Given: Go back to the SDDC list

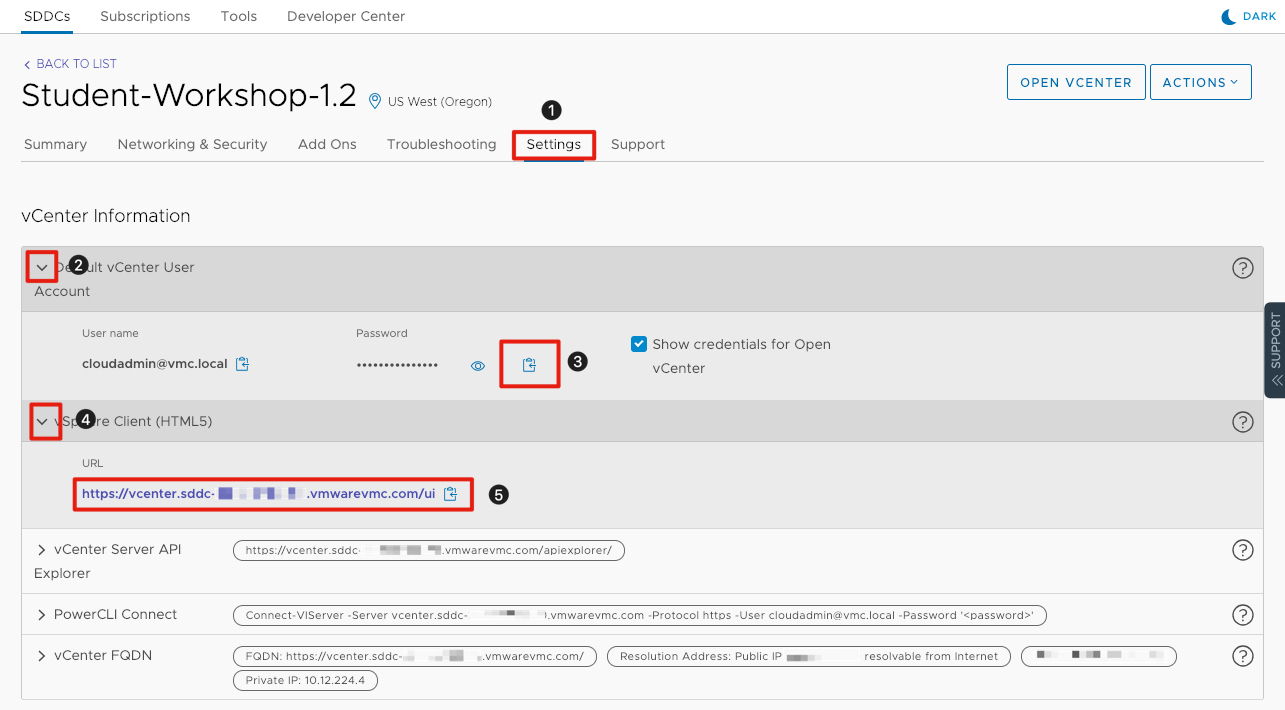Looking at the screenshot, I should pyautogui.click(x=69, y=64).
